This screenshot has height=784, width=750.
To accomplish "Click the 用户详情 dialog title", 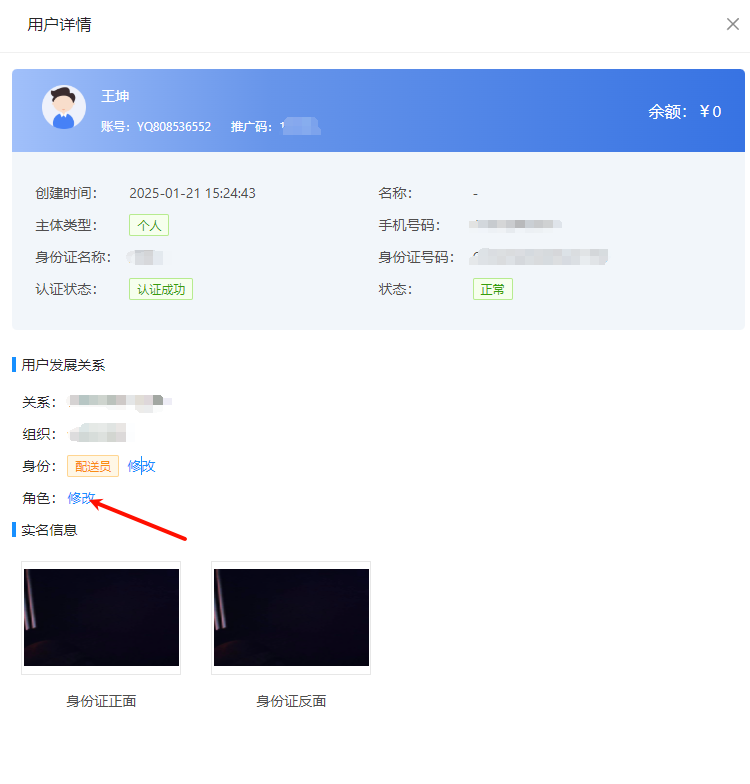I will click(59, 24).
